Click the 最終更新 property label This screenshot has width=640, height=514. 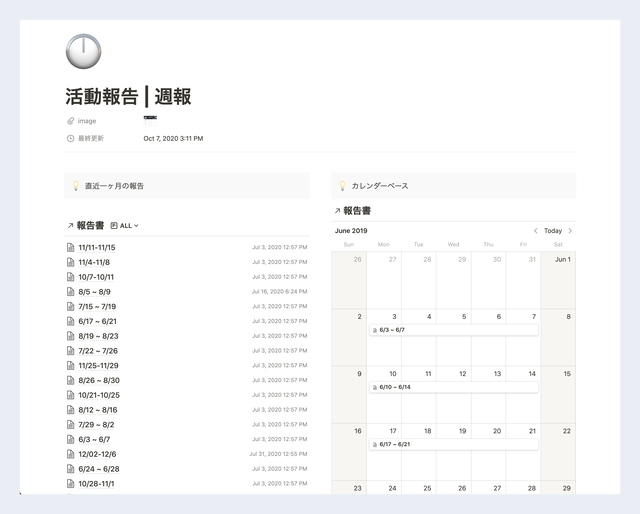click(91, 138)
